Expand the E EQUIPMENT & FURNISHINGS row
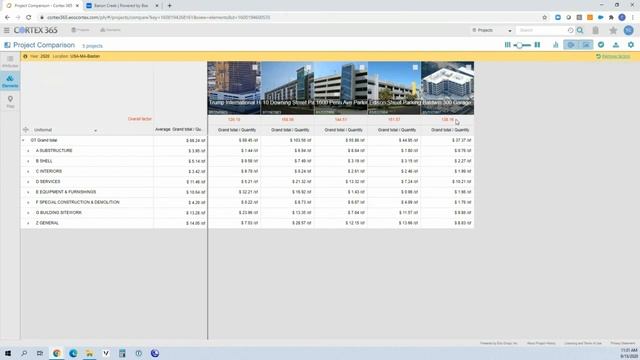The width and height of the screenshot is (640, 360). (x=28, y=192)
